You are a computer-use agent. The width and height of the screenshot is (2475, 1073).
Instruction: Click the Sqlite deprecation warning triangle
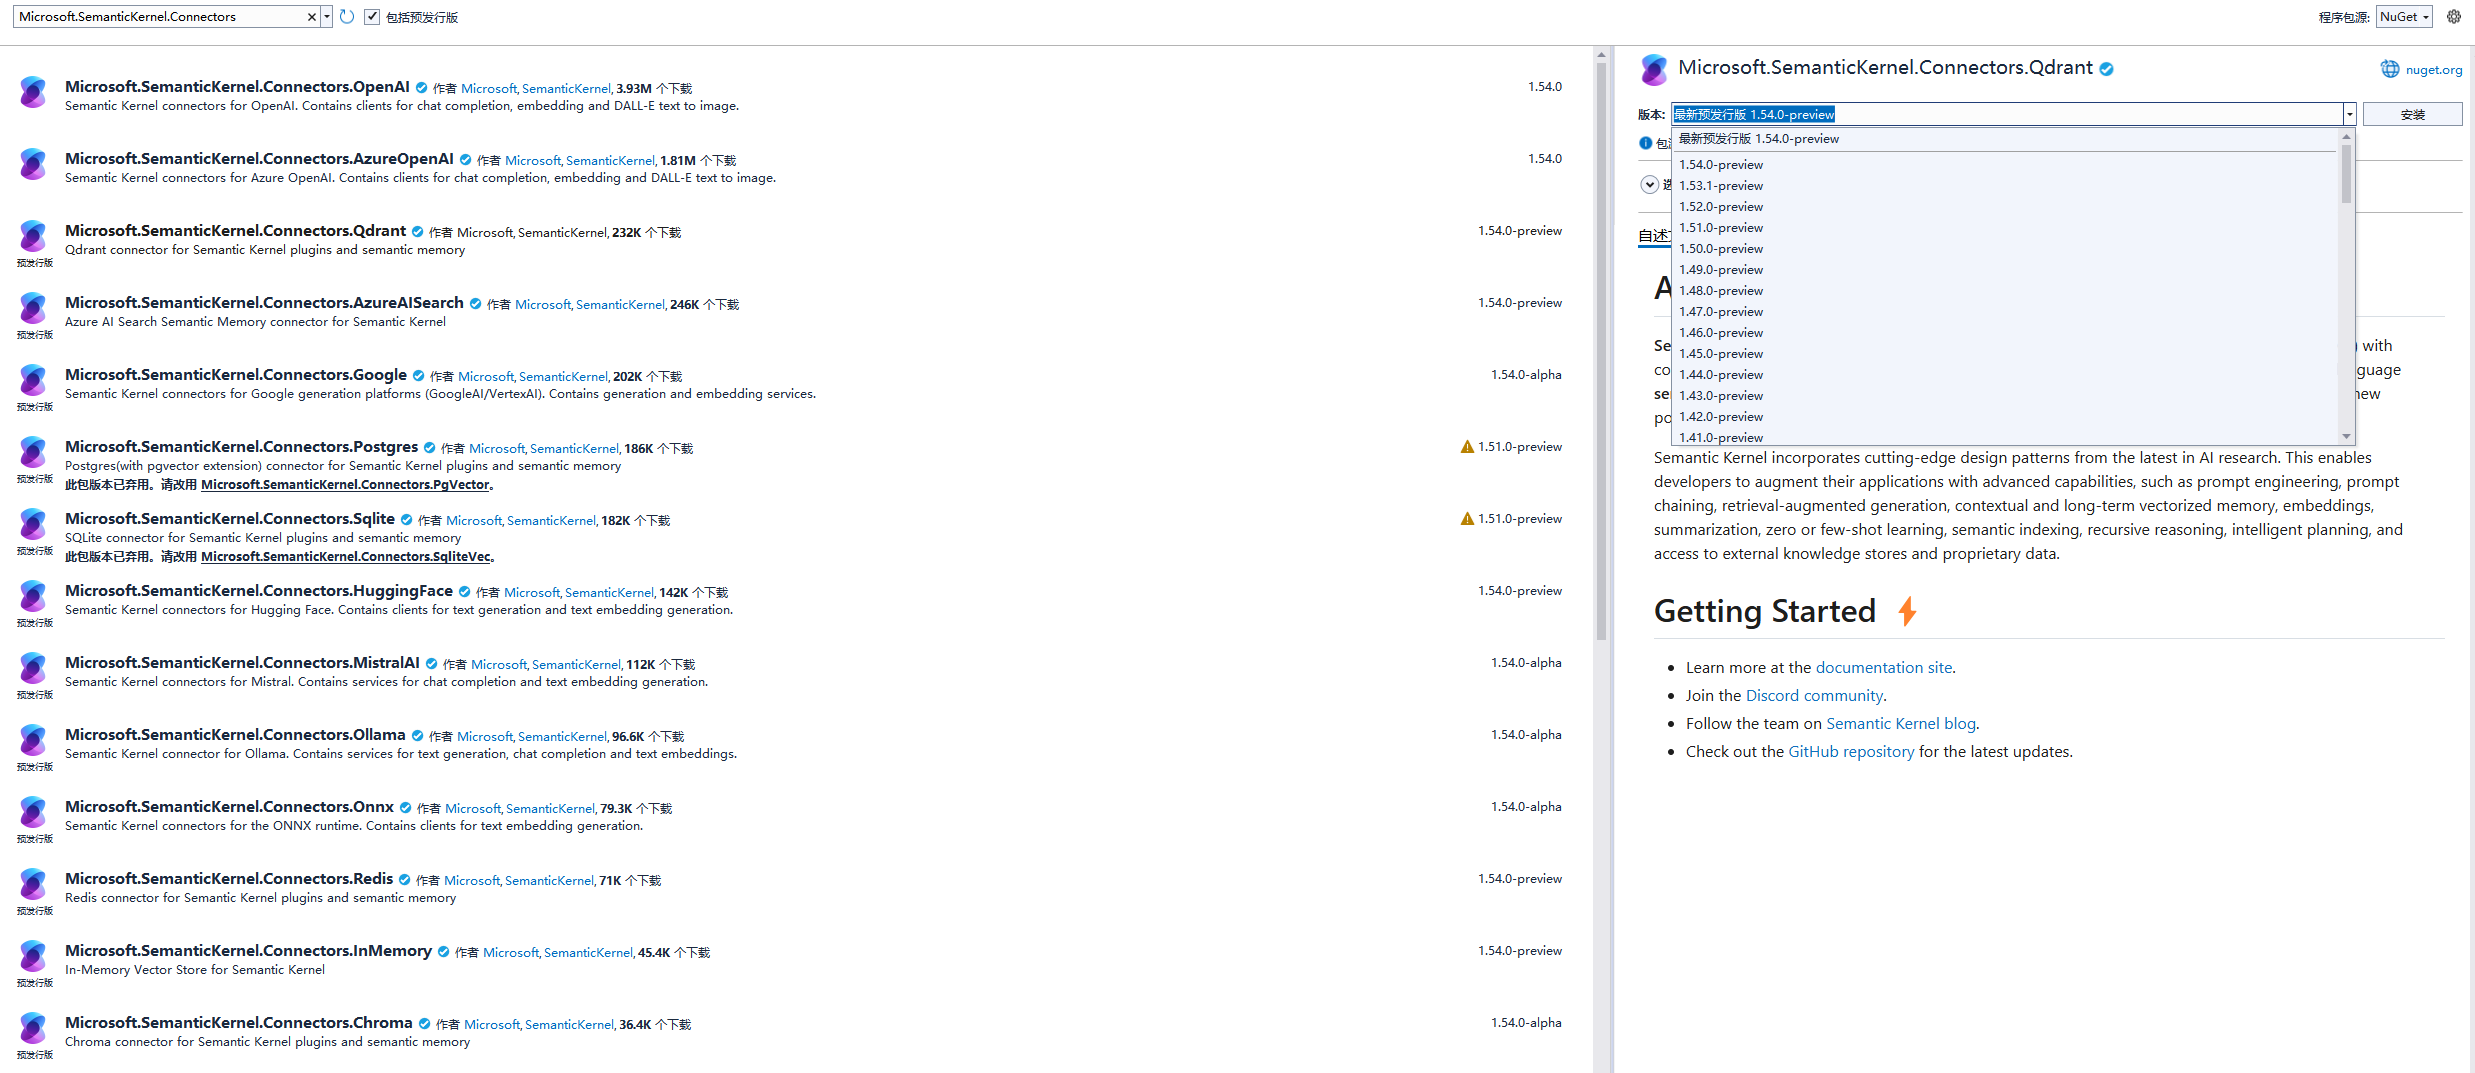(1467, 519)
